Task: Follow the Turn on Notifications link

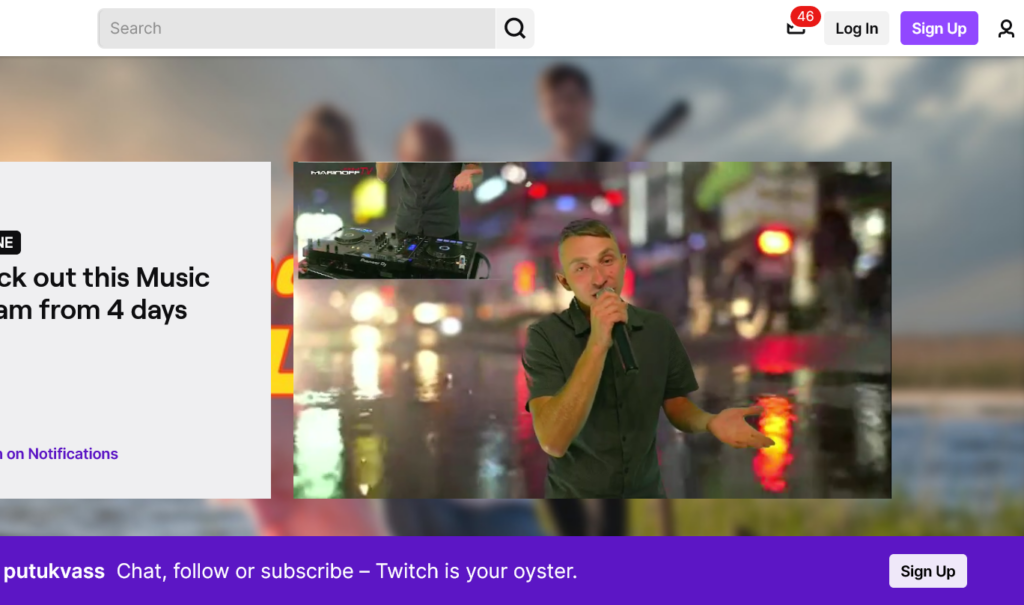Action: 60,454
